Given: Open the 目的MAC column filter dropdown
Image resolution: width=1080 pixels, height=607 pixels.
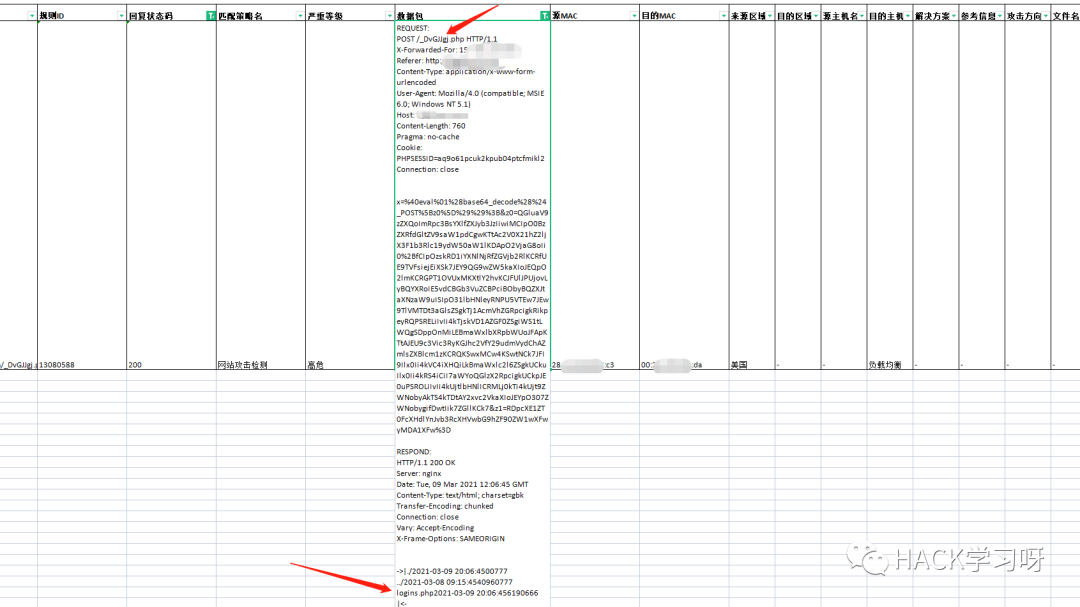Looking at the screenshot, I should 723,16.
